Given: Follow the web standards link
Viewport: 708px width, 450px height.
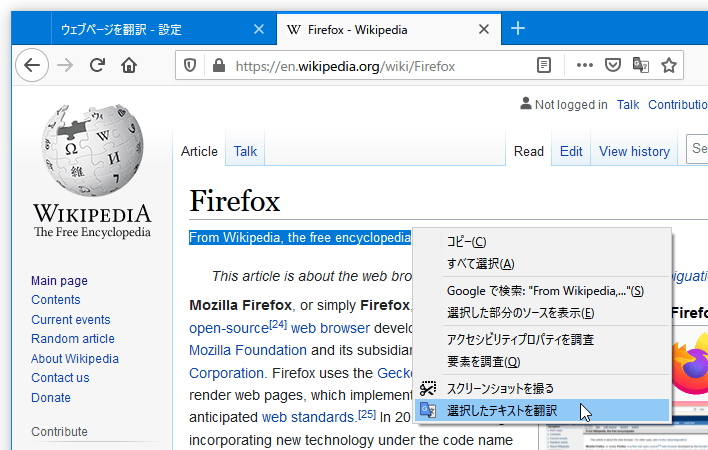Looking at the screenshot, I should [x=309, y=417].
